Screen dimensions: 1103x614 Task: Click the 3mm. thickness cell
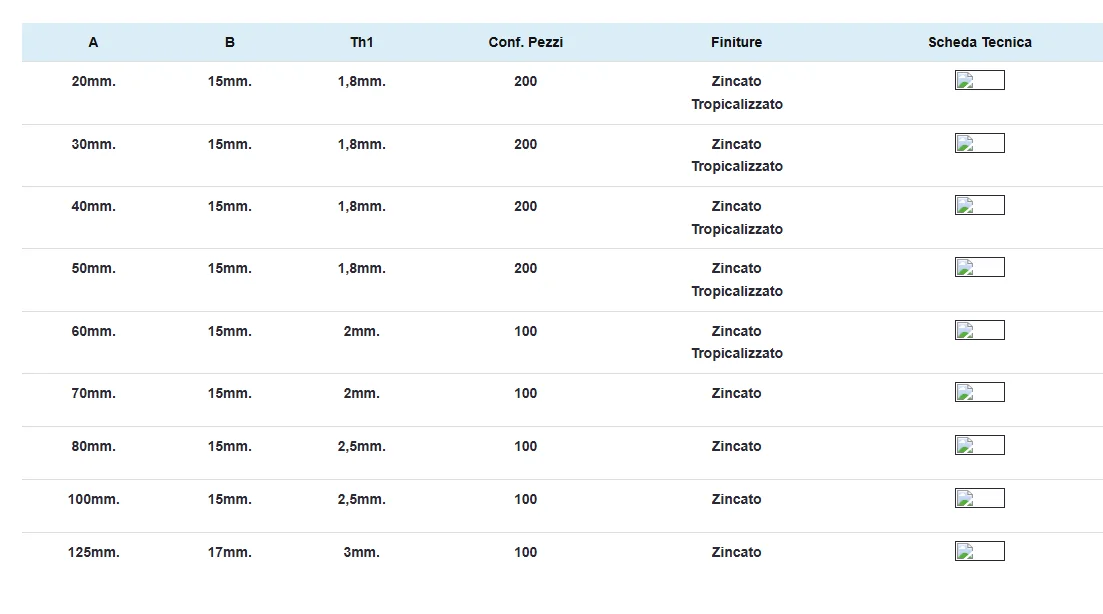[361, 552]
